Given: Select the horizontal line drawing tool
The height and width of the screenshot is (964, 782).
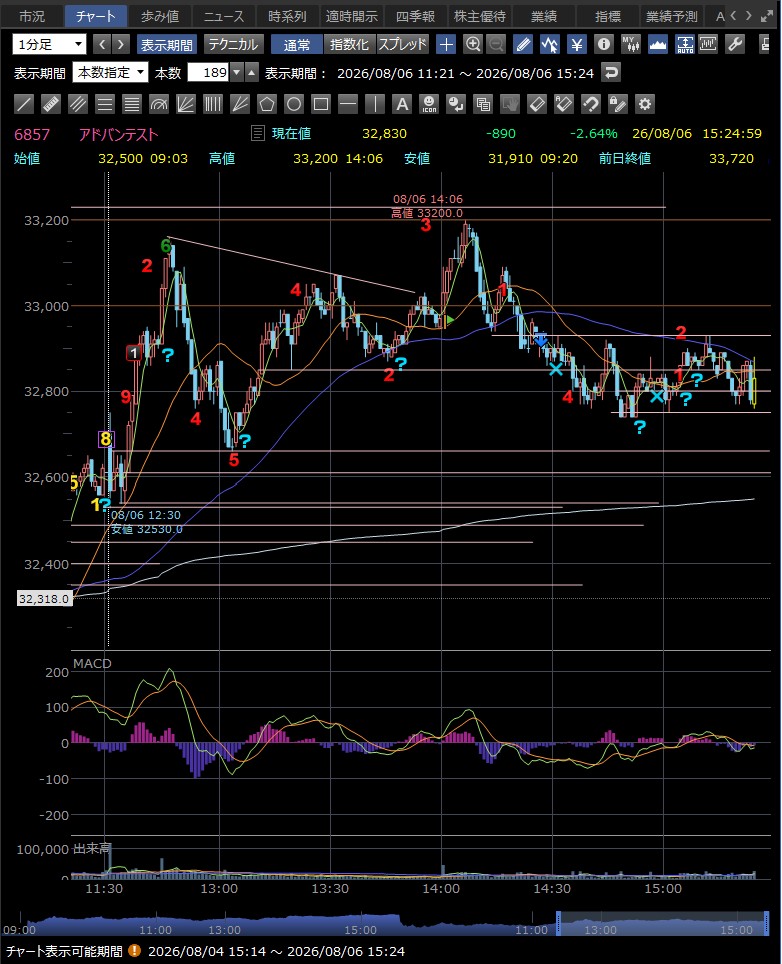Looking at the screenshot, I should (x=348, y=104).
